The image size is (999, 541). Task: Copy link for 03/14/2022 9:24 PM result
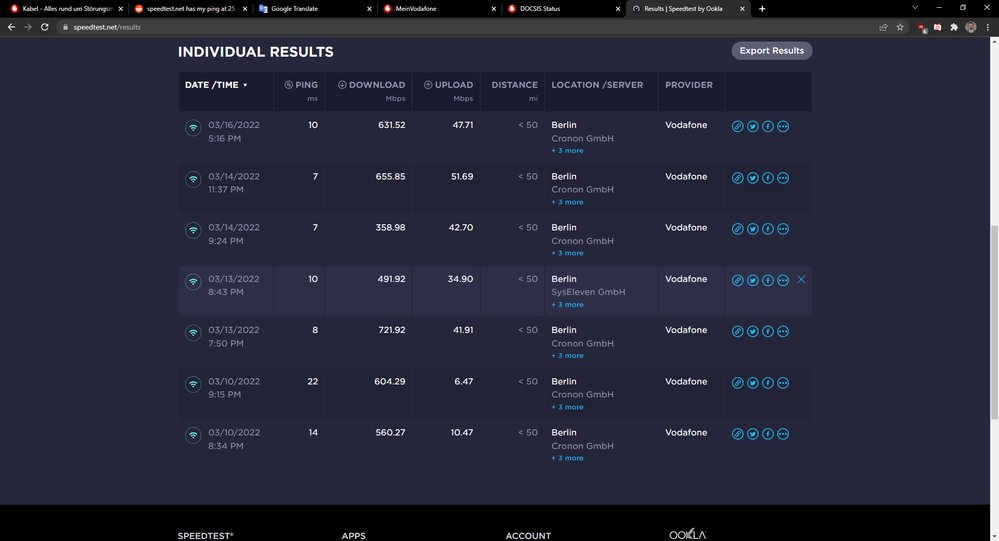point(737,229)
